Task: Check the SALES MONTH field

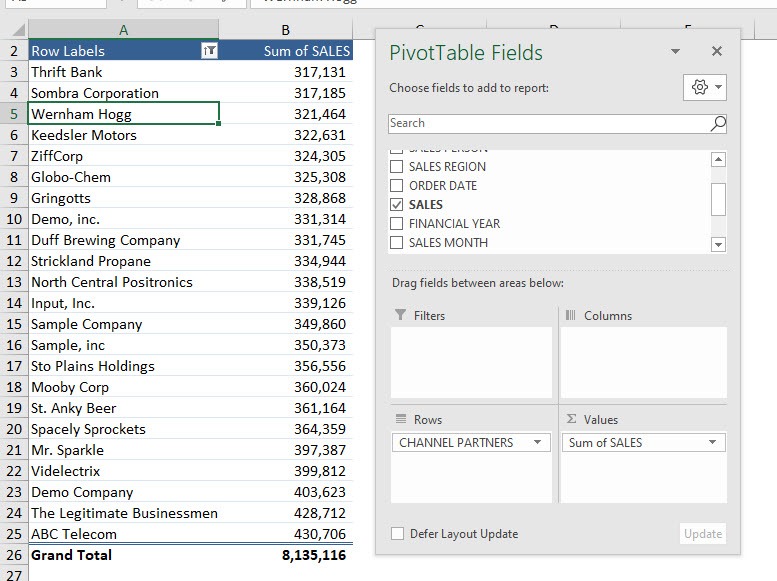Action: click(x=396, y=242)
